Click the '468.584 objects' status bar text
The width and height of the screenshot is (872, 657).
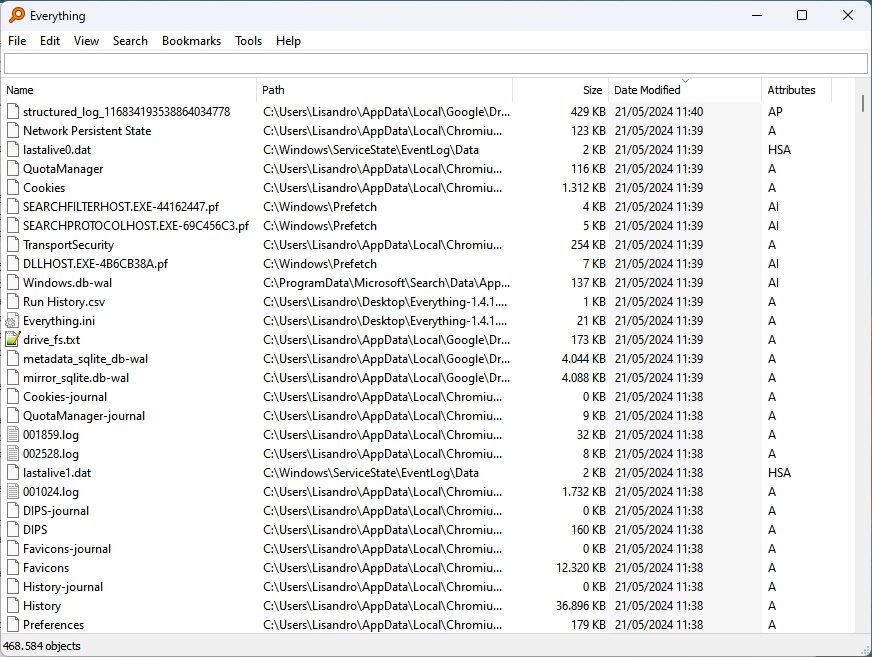tap(42, 646)
